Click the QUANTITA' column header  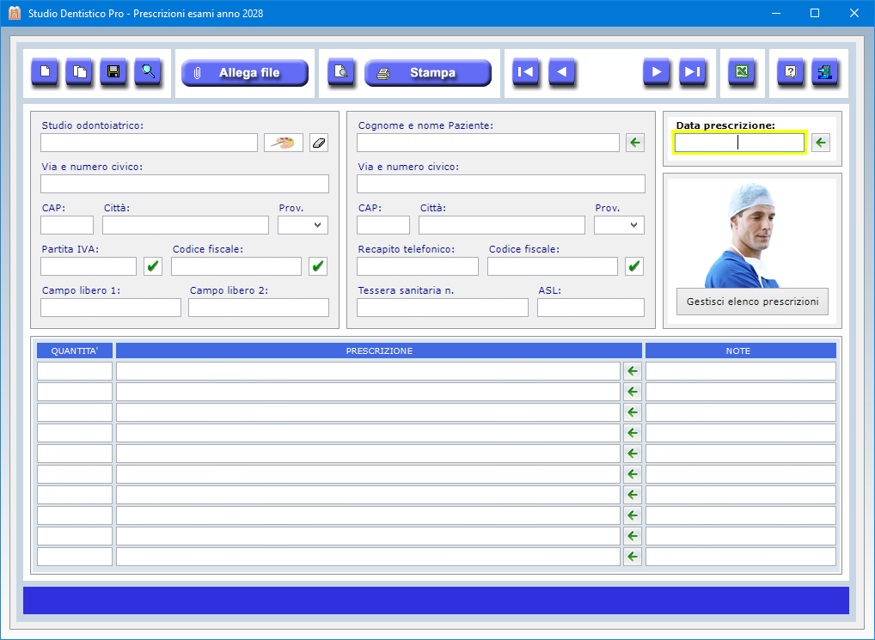75,351
